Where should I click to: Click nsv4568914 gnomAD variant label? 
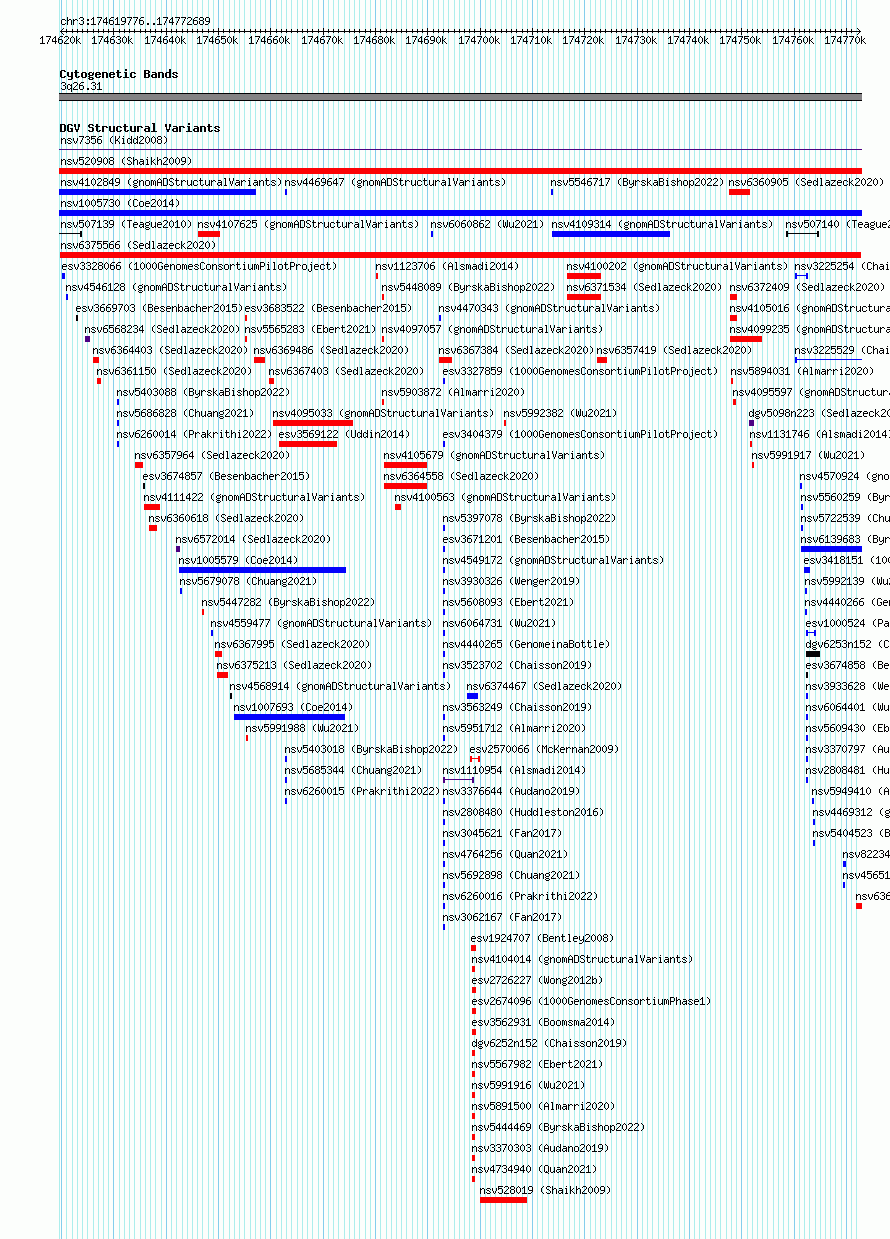[x=340, y=686]
